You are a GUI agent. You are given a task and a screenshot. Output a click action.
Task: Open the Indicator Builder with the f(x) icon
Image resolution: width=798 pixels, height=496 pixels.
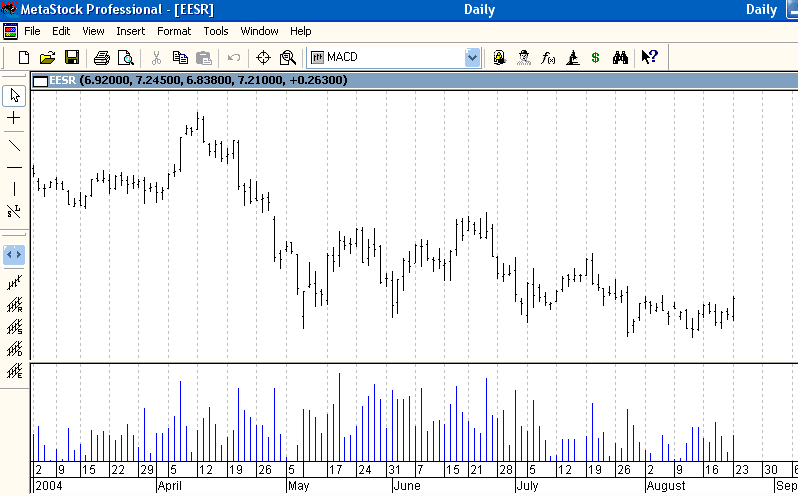click(548, 57)
